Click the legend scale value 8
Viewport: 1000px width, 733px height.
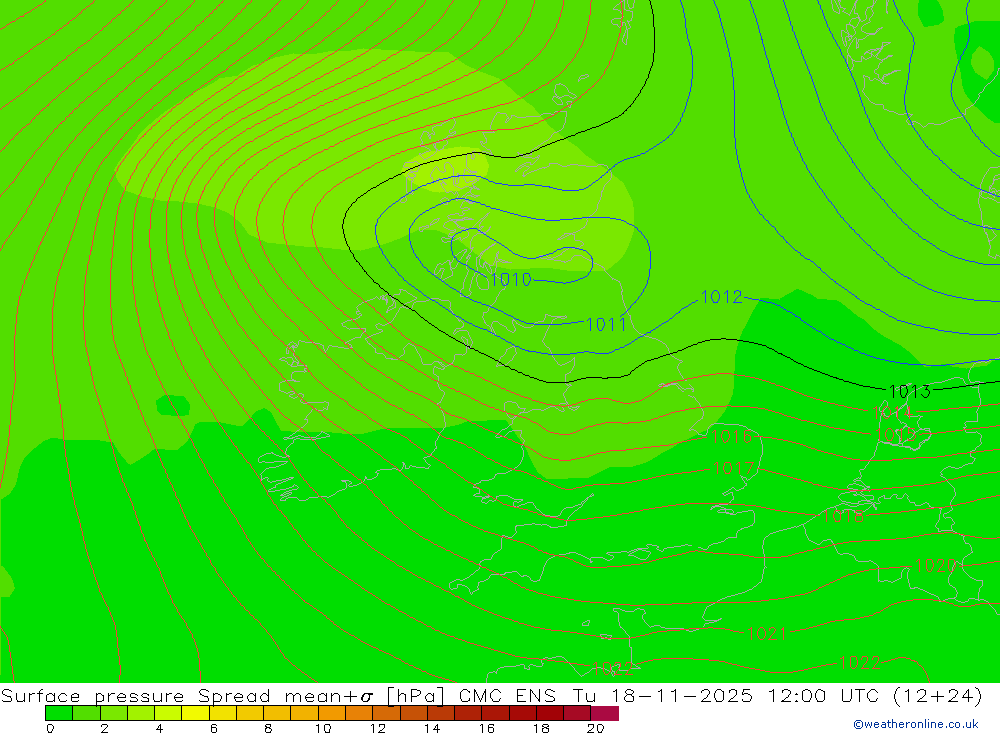[x=268, y=728]
